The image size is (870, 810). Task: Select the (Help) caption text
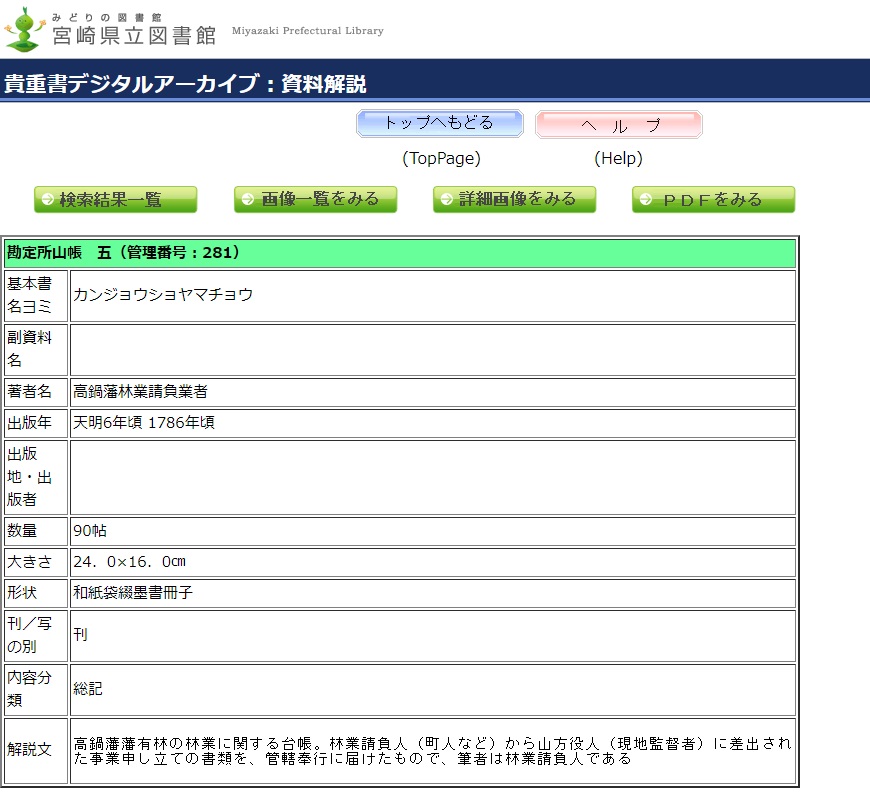[x=618, y=159]
